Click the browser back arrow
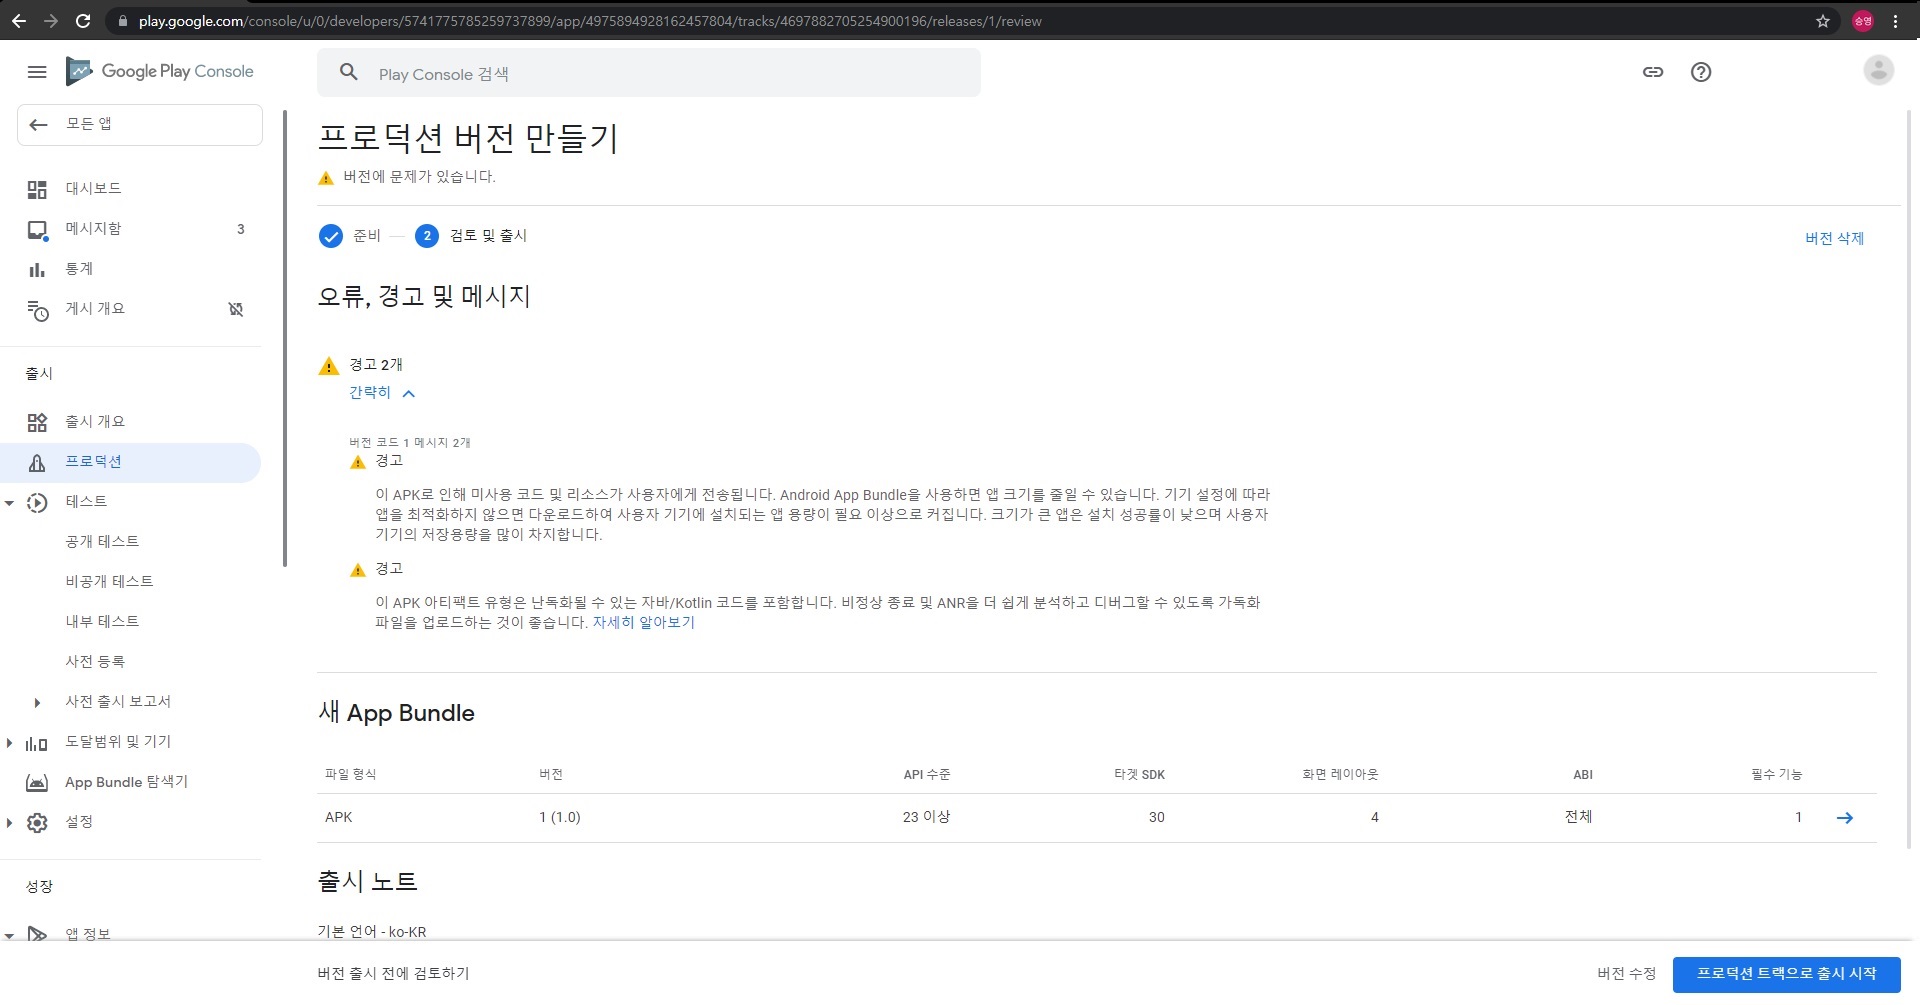Image resolution: width=1920 pixels, height=1005 pixels. [19, 20]
